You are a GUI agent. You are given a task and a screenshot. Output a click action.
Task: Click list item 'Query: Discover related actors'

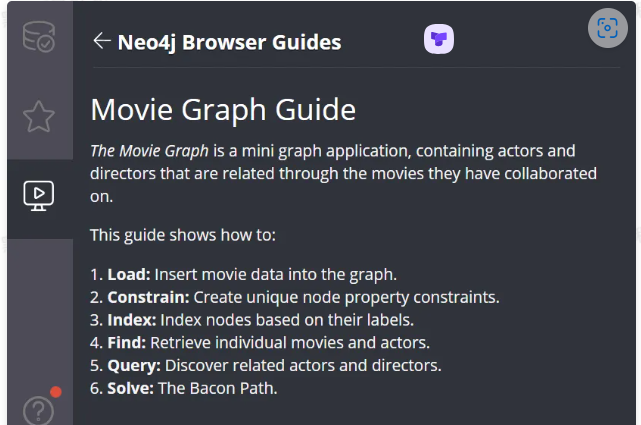[x=266, y=365]
